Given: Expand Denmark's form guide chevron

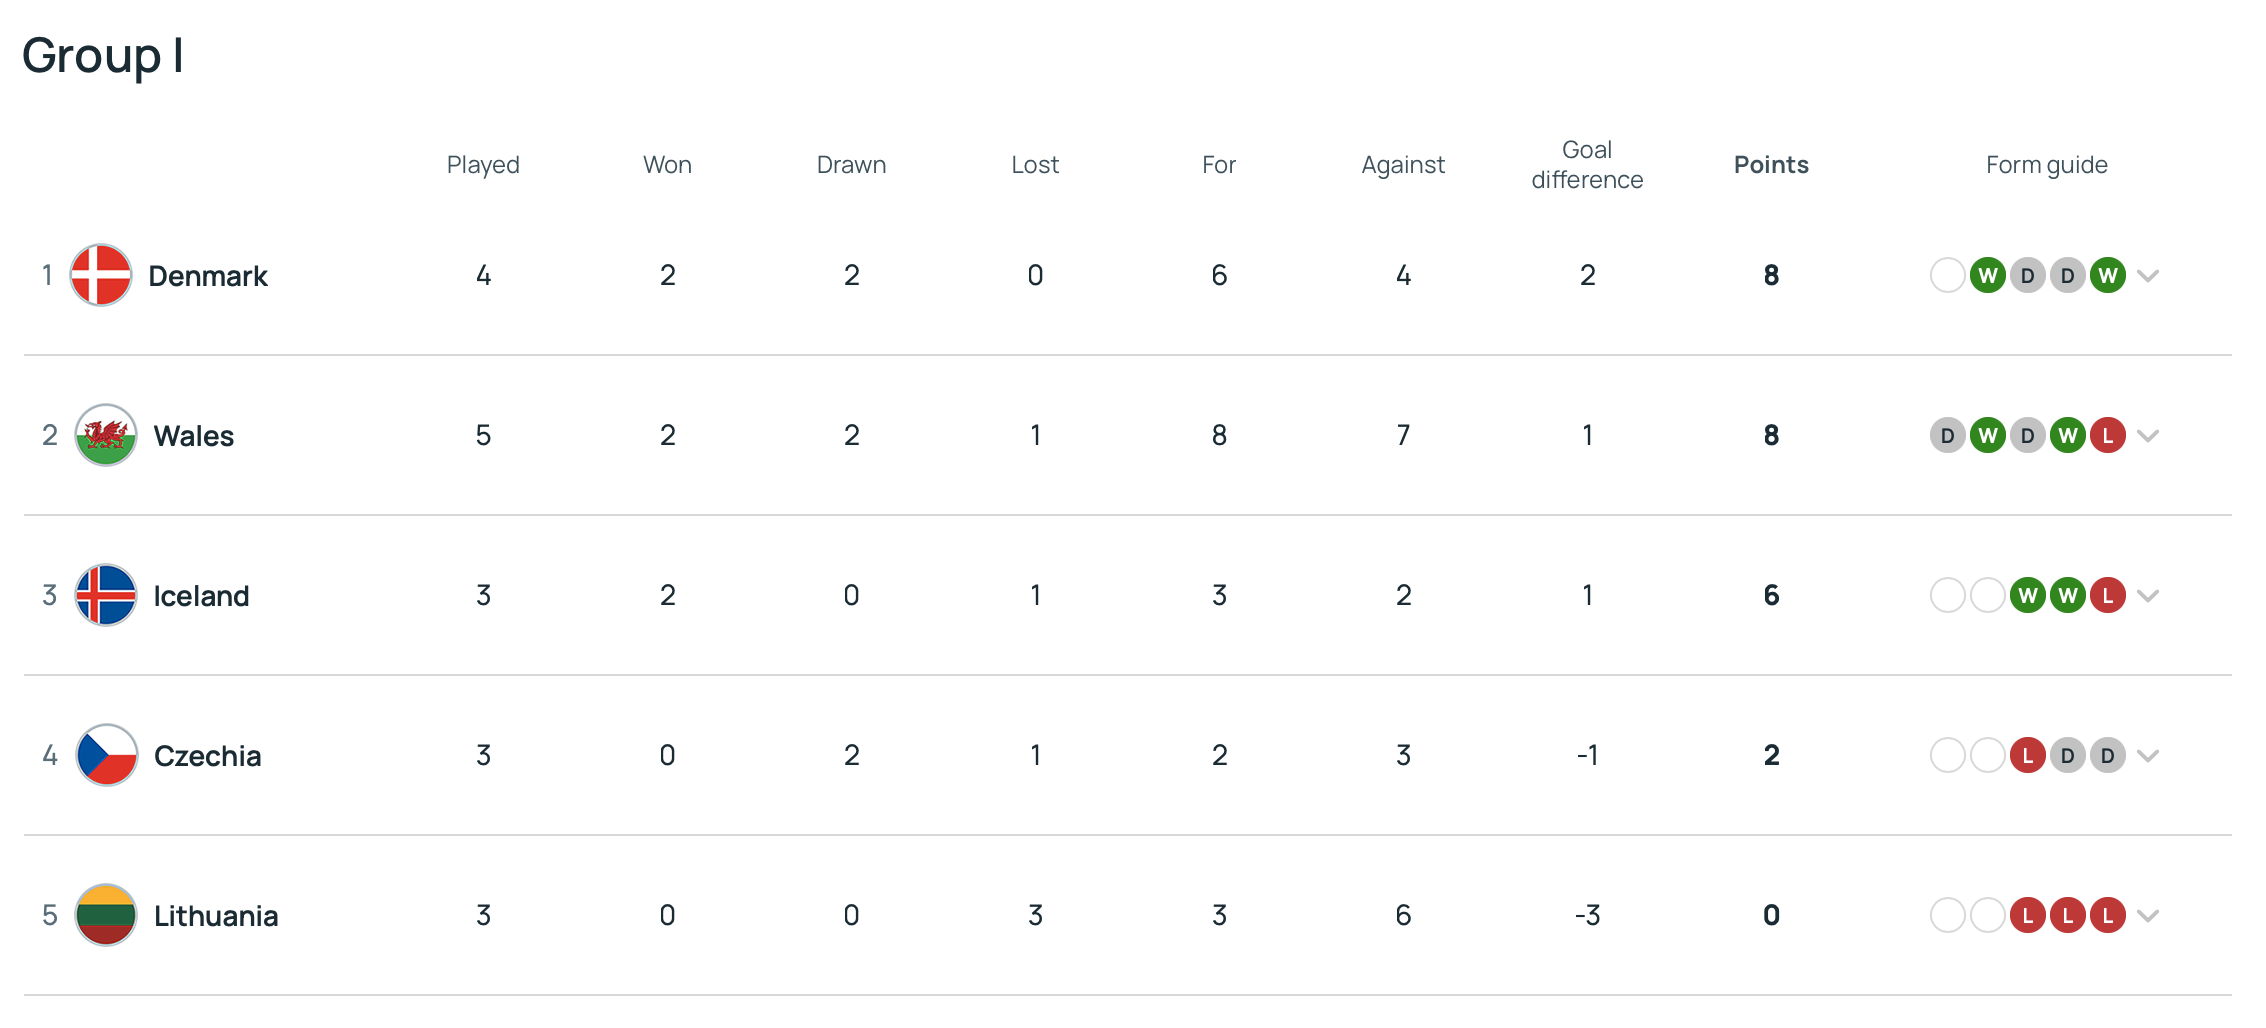Looking at the screenshot, I should click(x=2148, y=275).
